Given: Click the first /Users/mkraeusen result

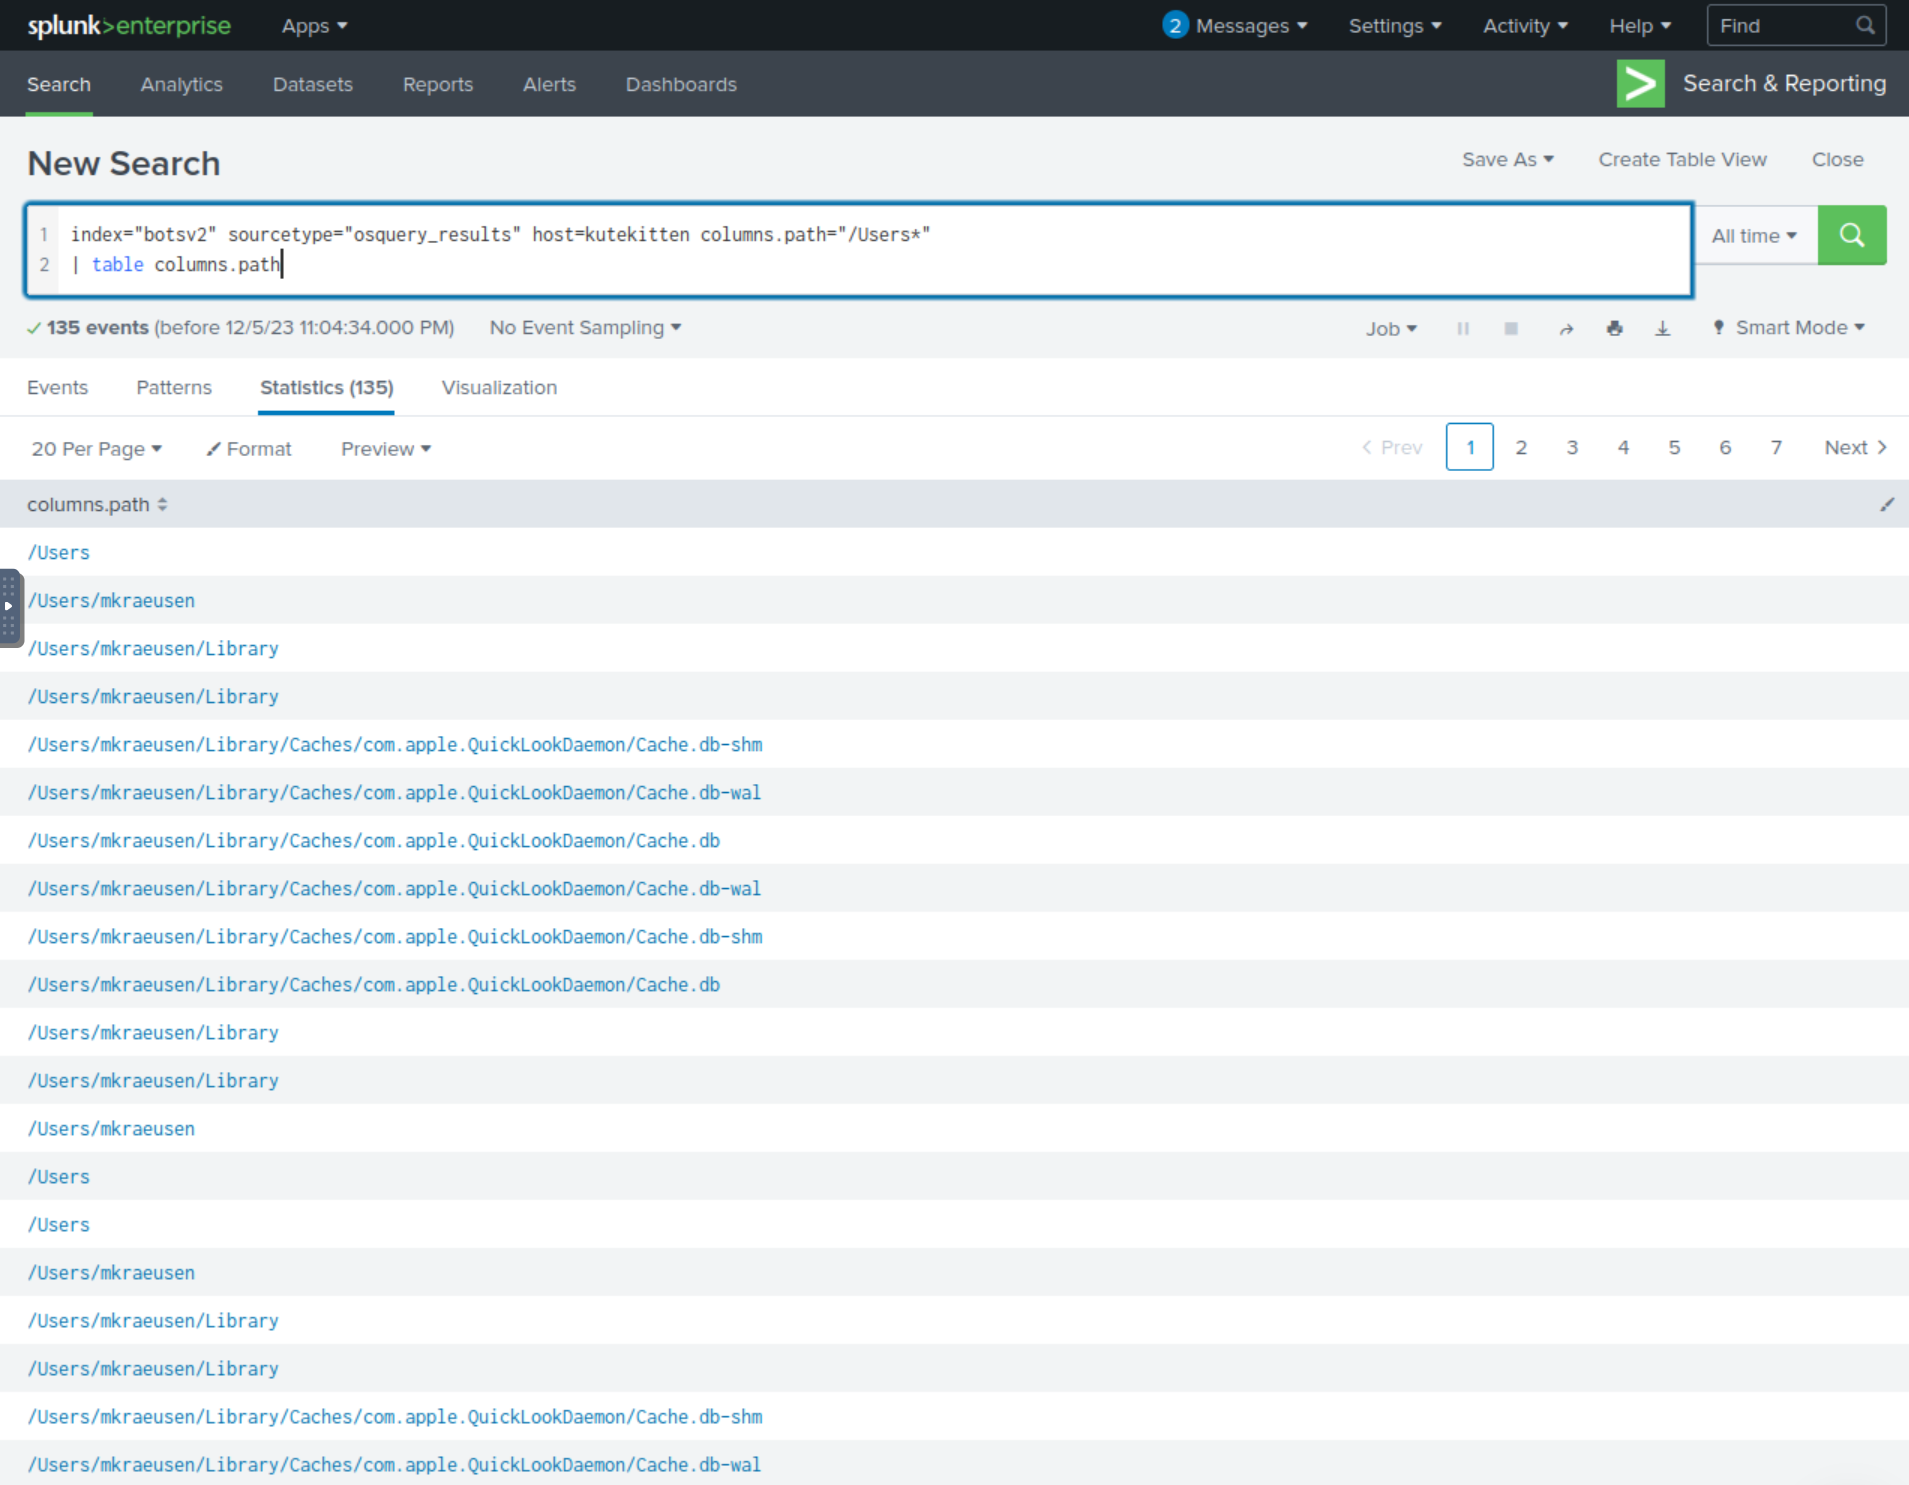Looking at the screenshot, I should 111,600.
